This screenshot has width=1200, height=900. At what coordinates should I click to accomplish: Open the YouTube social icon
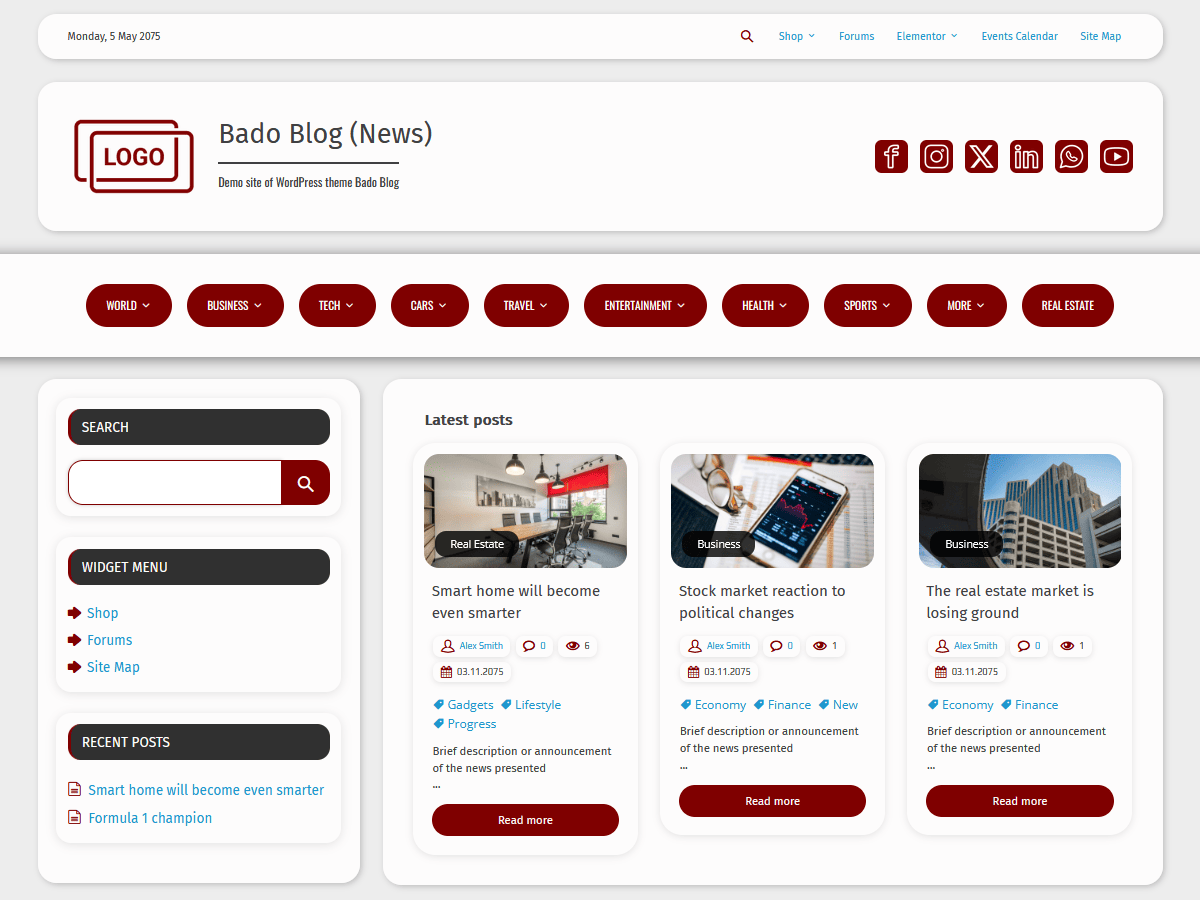[1116, 157]
